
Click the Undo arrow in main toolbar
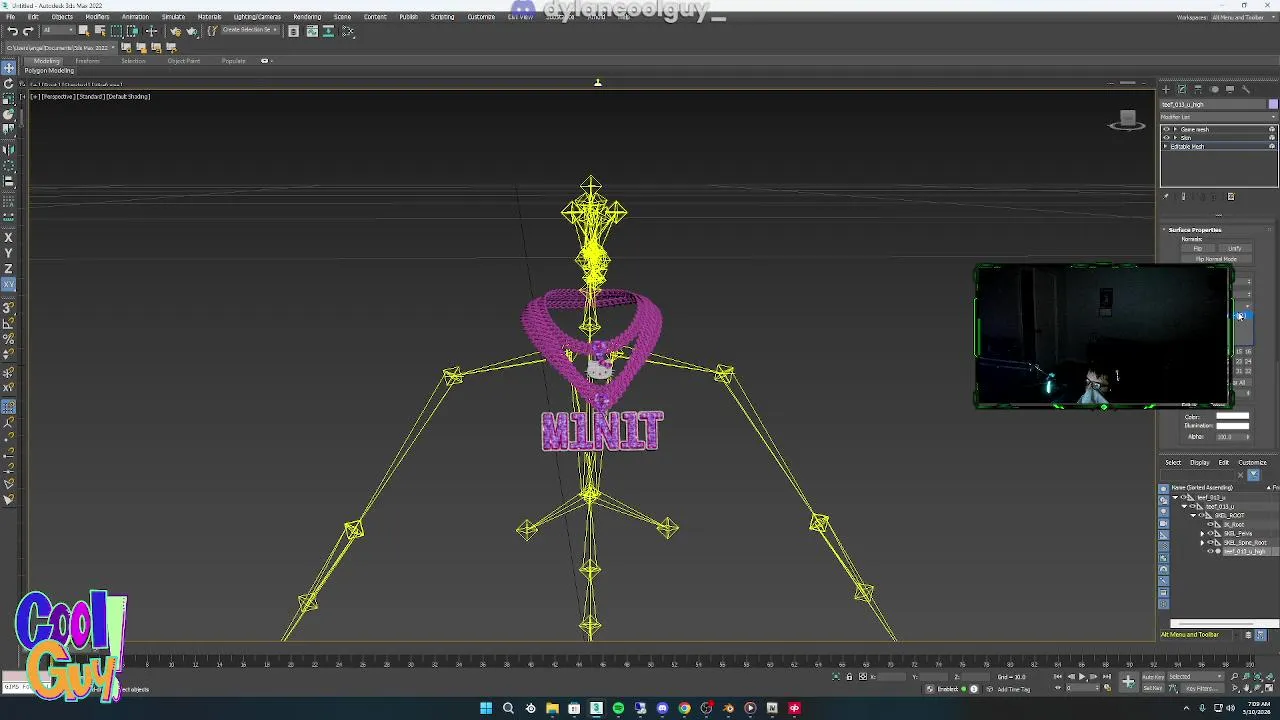[x=13, y=31]
